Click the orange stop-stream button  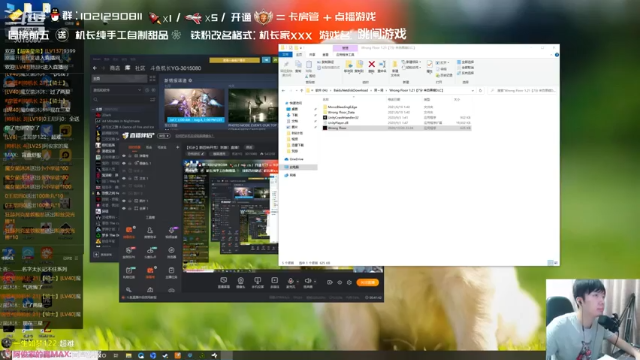pyautogui.click(x=367, y=282)
